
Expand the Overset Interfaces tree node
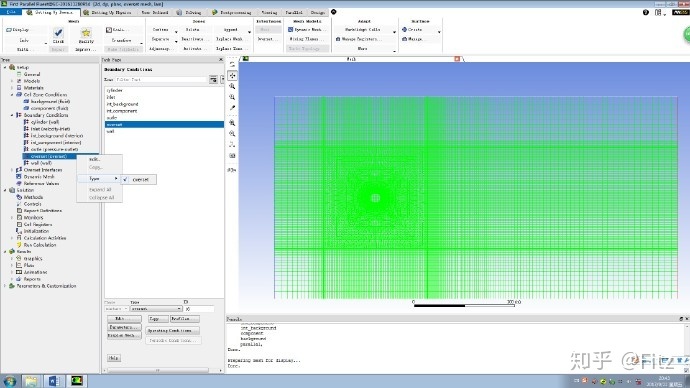point(12,170)
